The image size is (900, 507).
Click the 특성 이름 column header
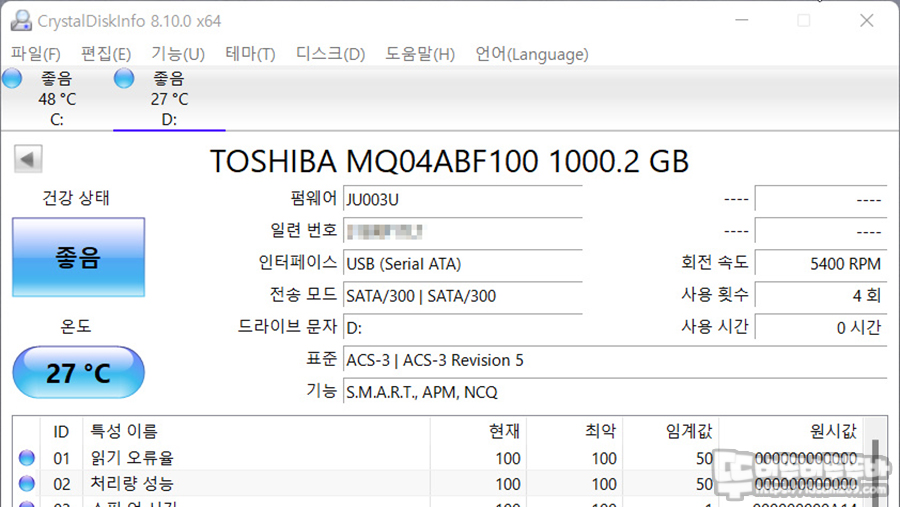coord(257,431)
